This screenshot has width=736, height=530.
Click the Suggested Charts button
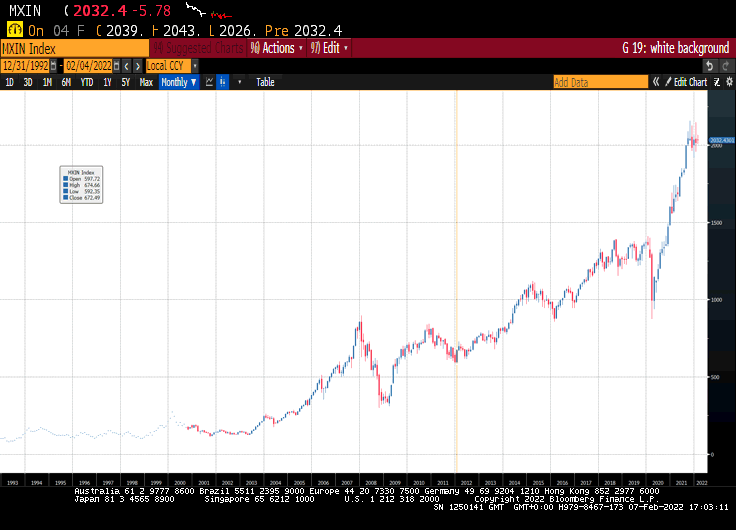coord(198,48)
